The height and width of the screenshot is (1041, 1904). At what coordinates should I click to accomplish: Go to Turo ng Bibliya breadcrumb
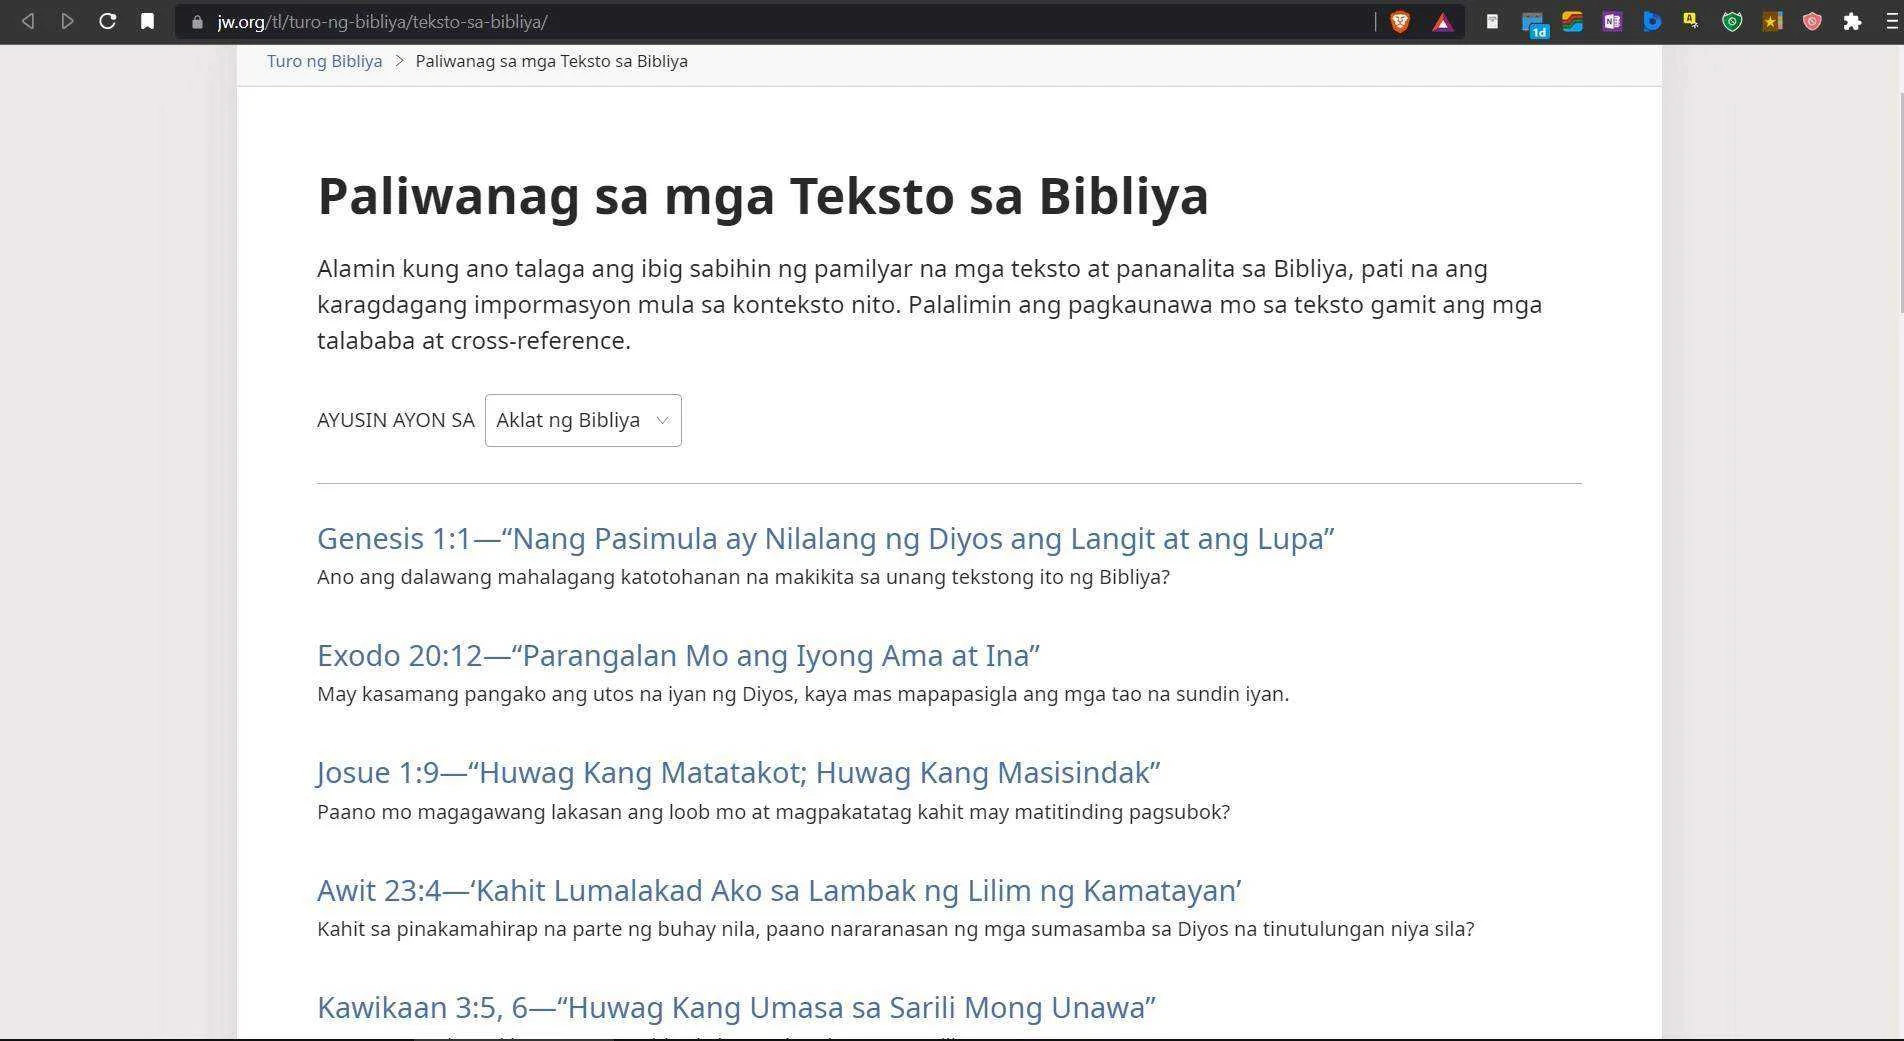point(324,61)
